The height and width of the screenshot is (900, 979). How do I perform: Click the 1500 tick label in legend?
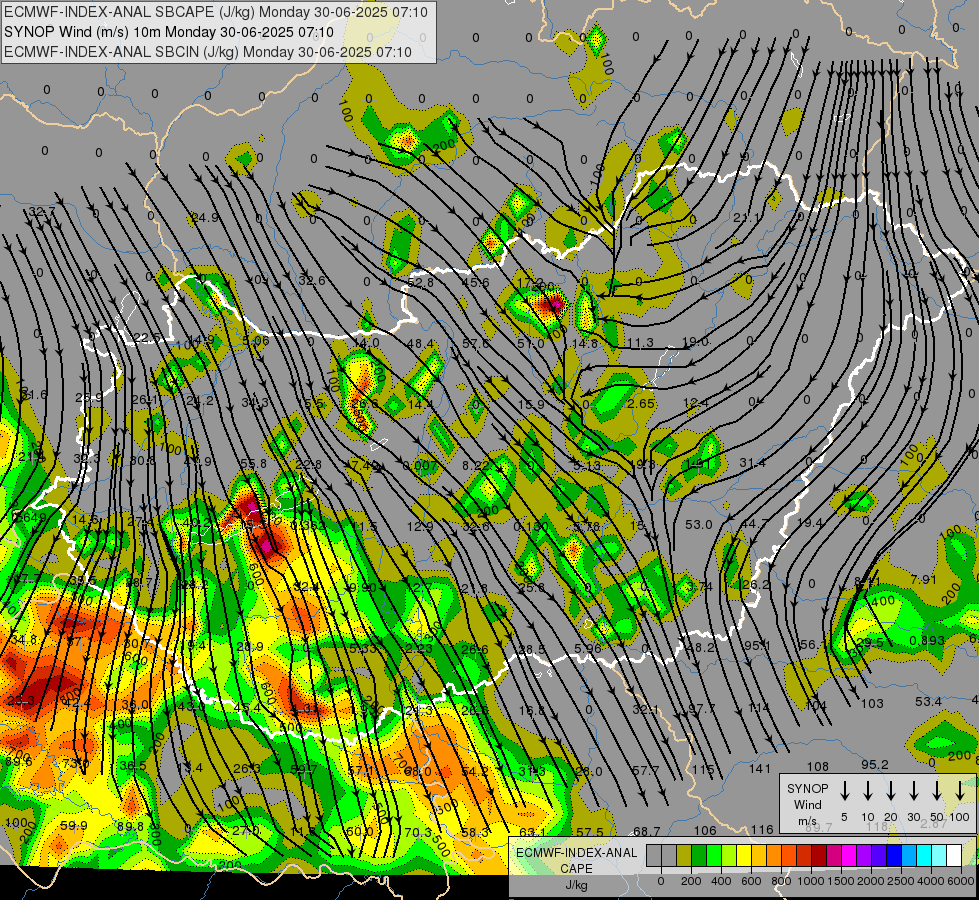(840, 881)
